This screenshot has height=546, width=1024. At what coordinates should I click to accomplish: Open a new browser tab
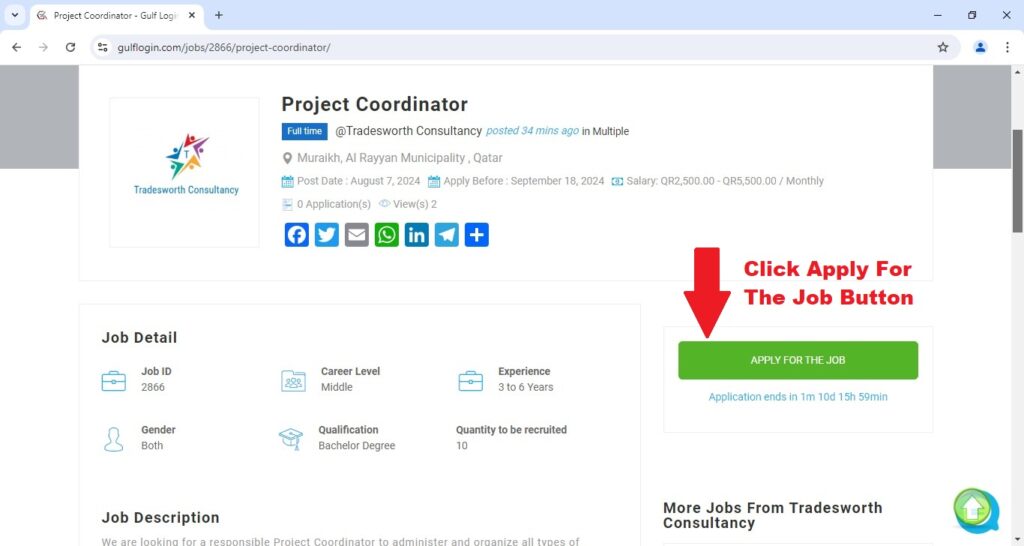coord(219,15)
